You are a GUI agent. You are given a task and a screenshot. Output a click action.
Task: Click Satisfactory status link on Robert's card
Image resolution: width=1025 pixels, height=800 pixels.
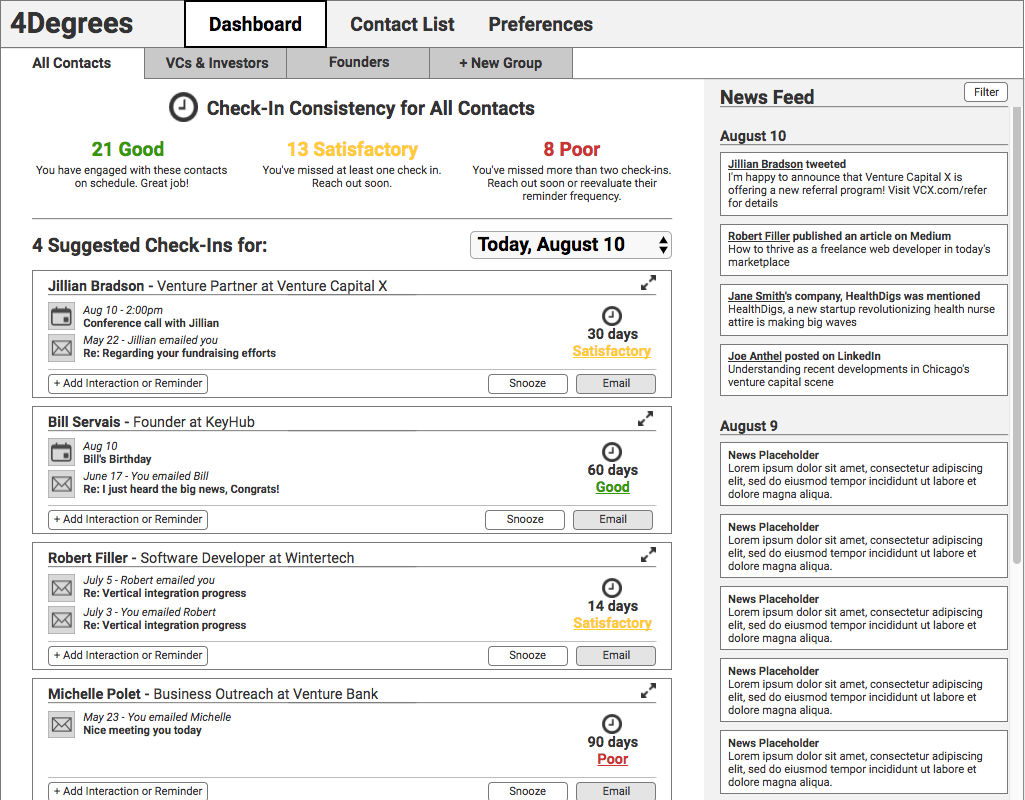point(613,623)
